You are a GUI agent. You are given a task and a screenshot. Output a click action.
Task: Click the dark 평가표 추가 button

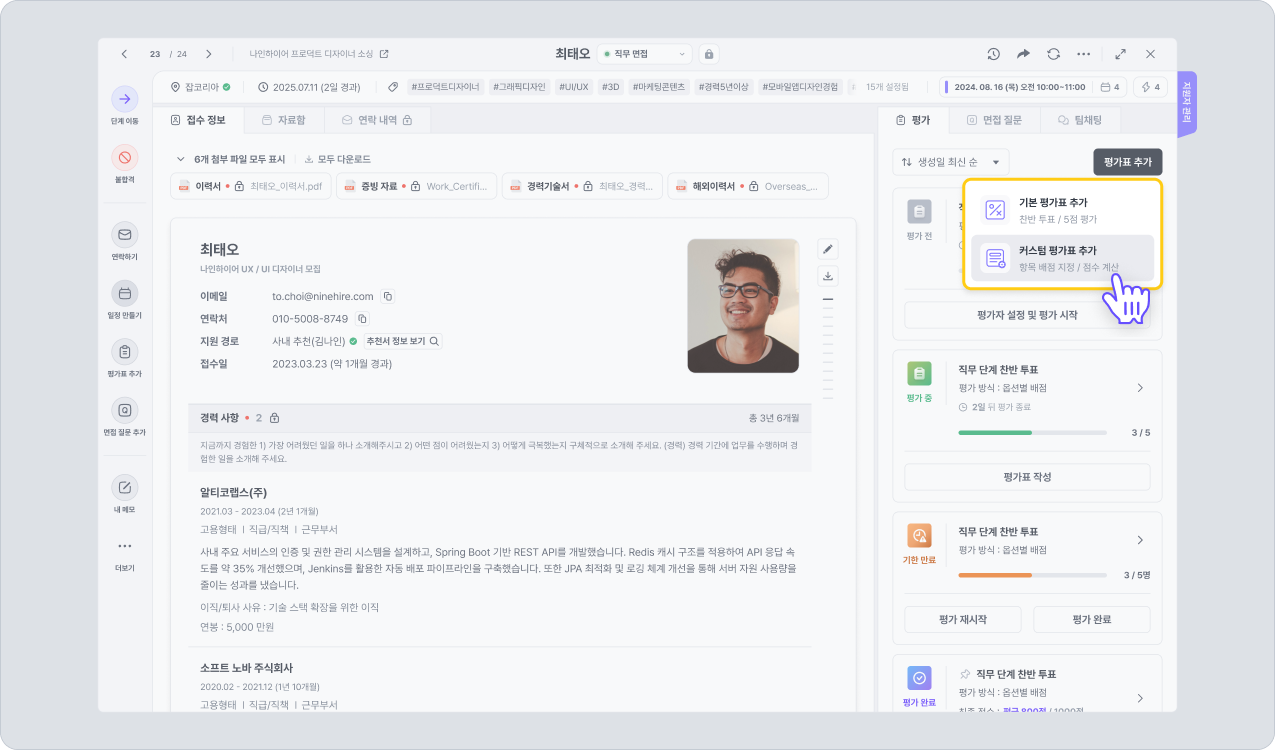pos(1128,161)
